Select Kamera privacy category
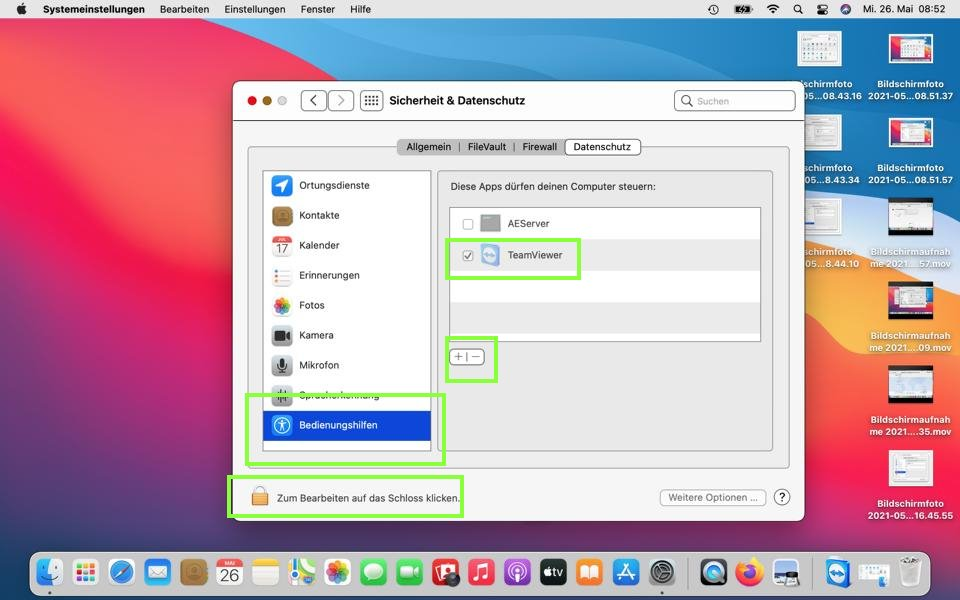The image size is (960, 600). point(347,336)
